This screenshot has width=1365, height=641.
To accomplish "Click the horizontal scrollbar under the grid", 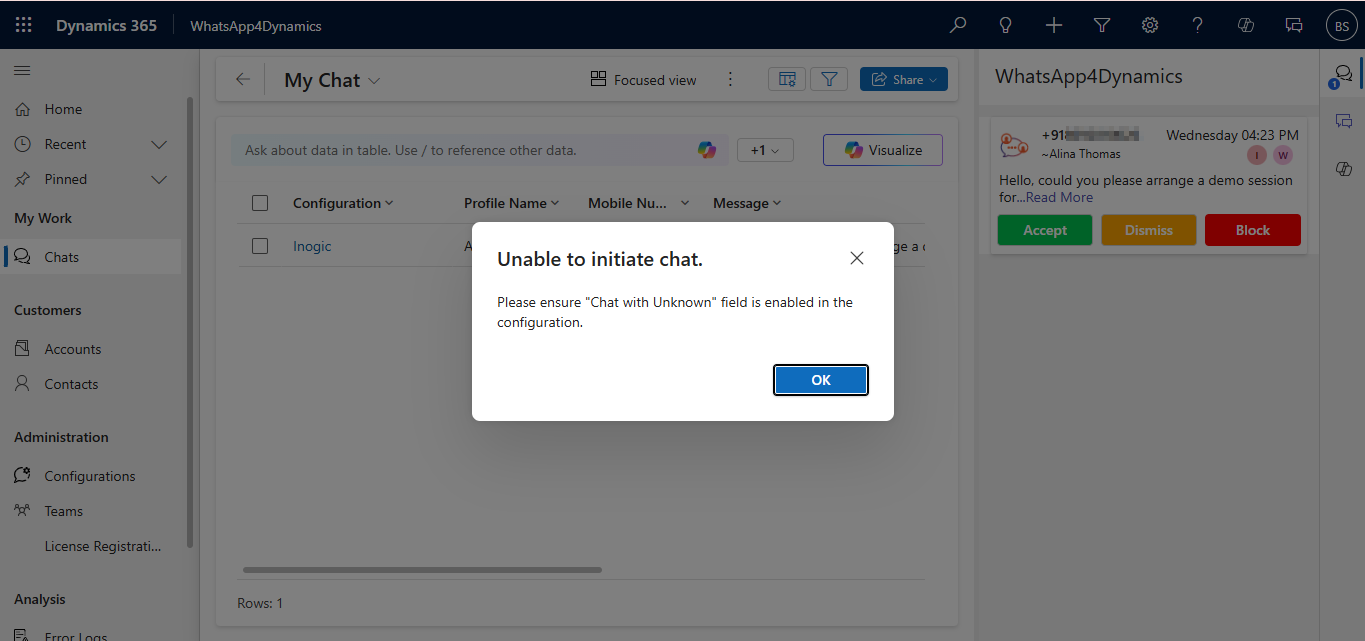I will 422,570.
